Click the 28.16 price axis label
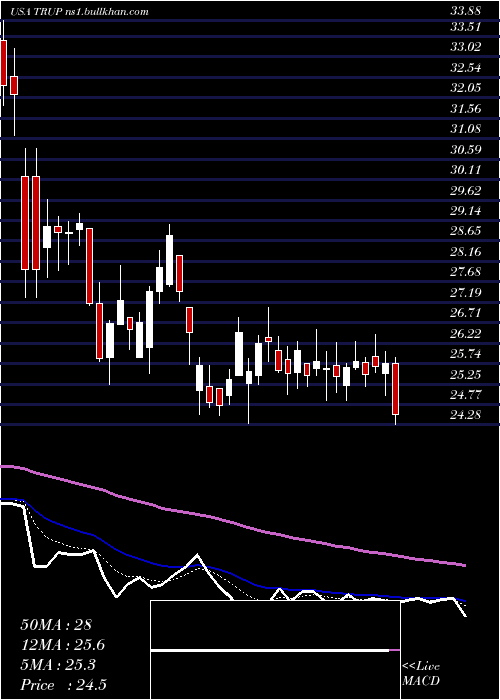The height and width of the screenshot is (700, 500). click(465, 252)
